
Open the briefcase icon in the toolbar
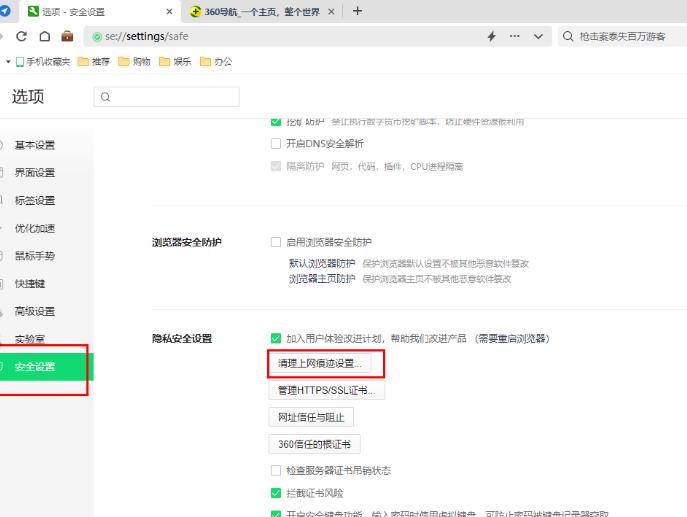point(68,36)
